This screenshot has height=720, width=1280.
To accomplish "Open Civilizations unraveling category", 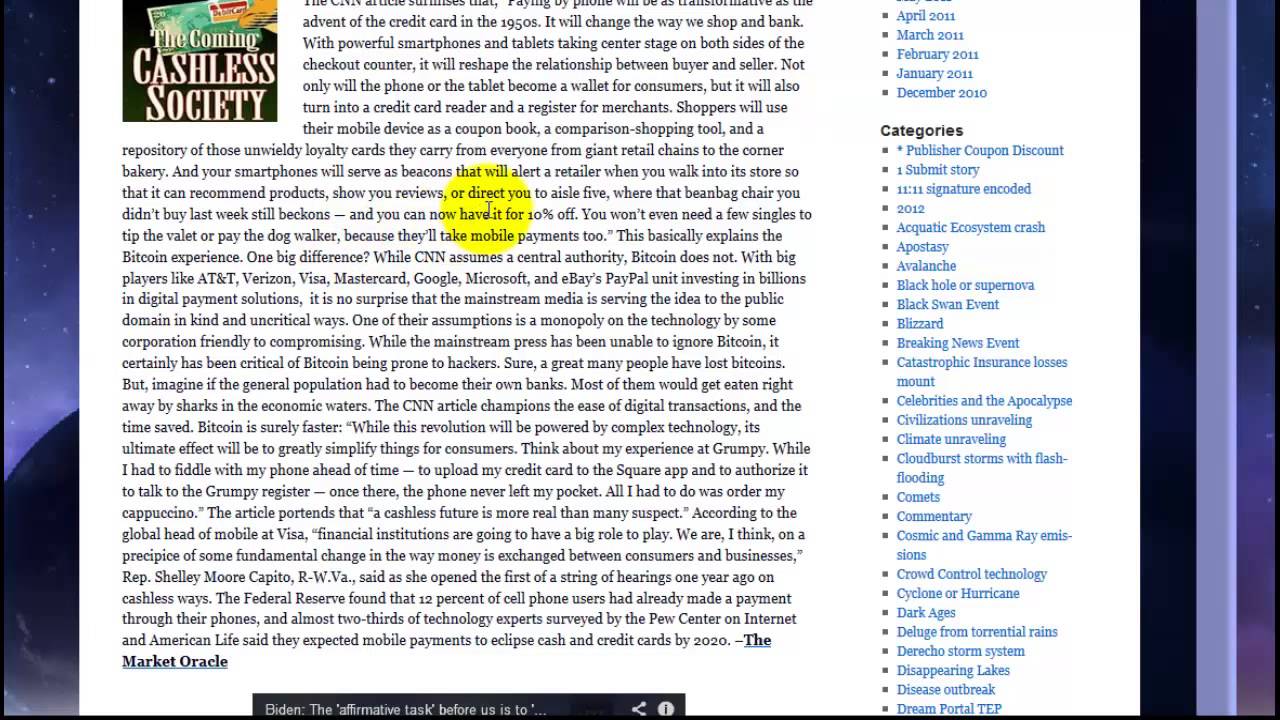I will (x=964, y=420).
